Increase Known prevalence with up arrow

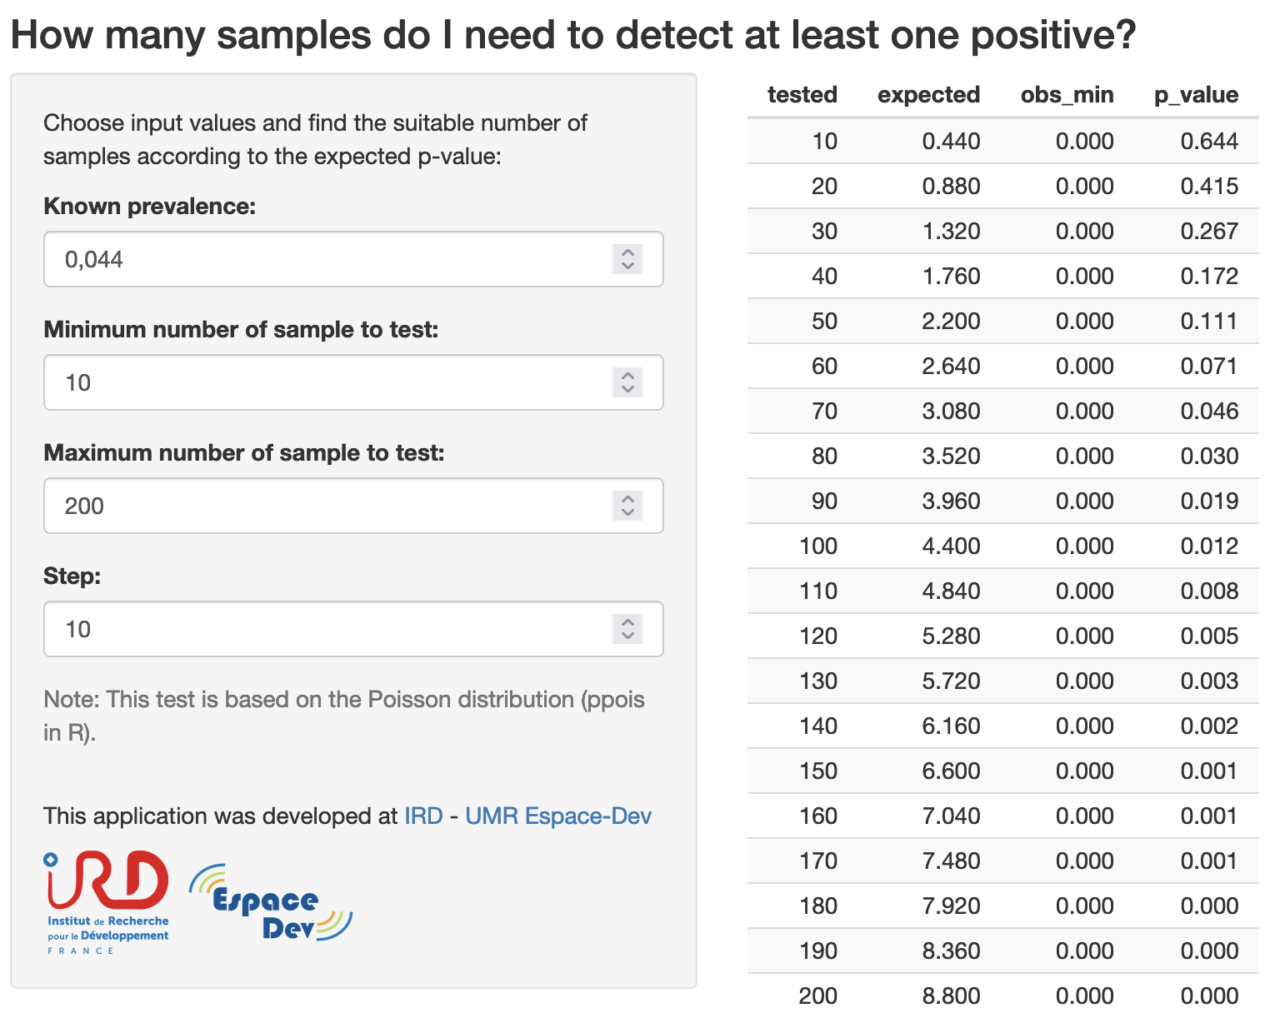coord(628,252)
